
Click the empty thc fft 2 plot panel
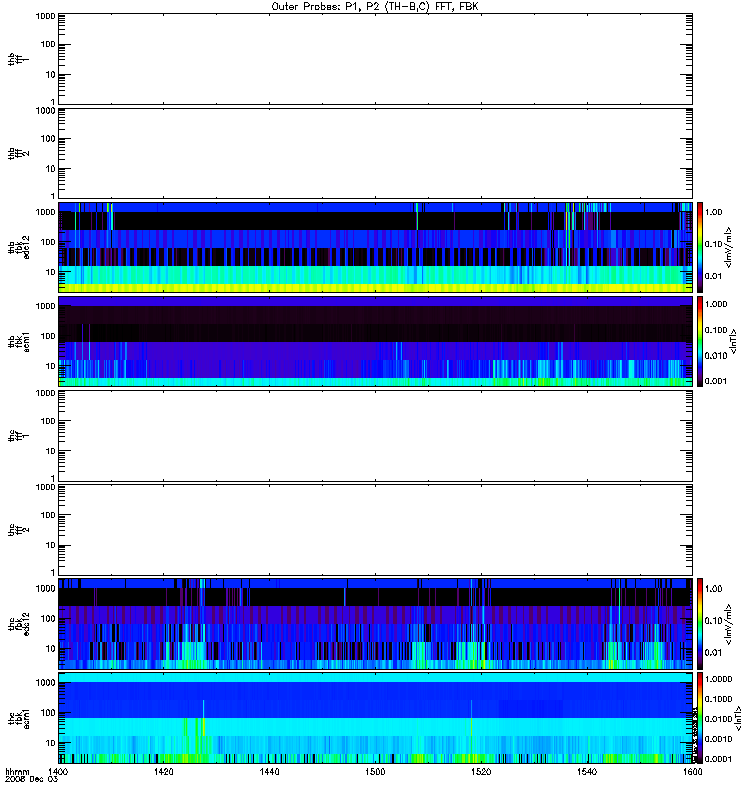point(375,530)
